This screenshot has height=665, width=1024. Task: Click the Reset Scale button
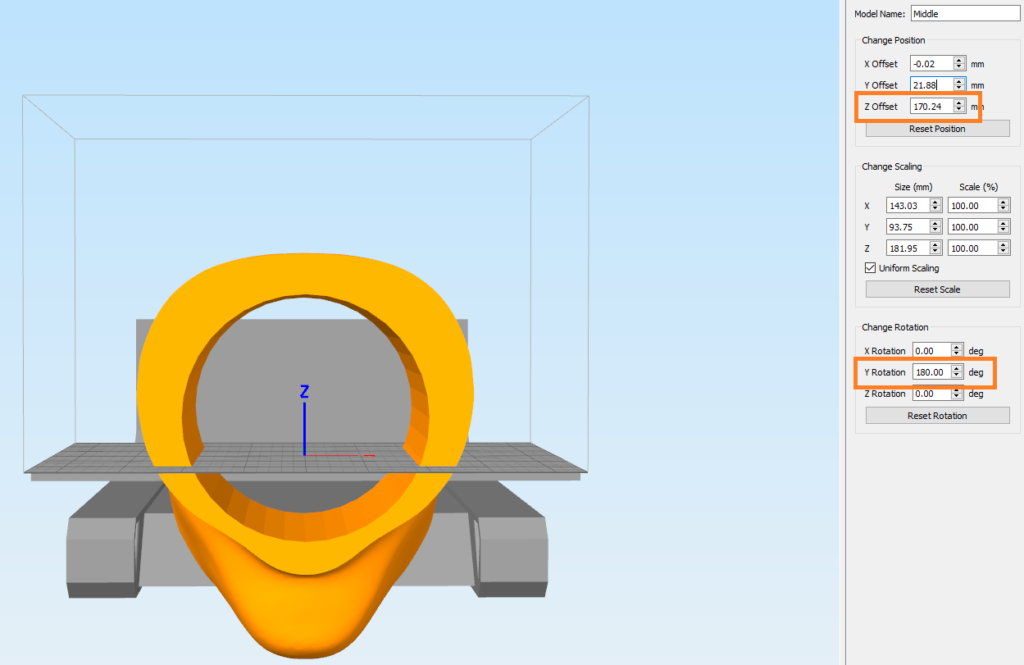(937, 289)
